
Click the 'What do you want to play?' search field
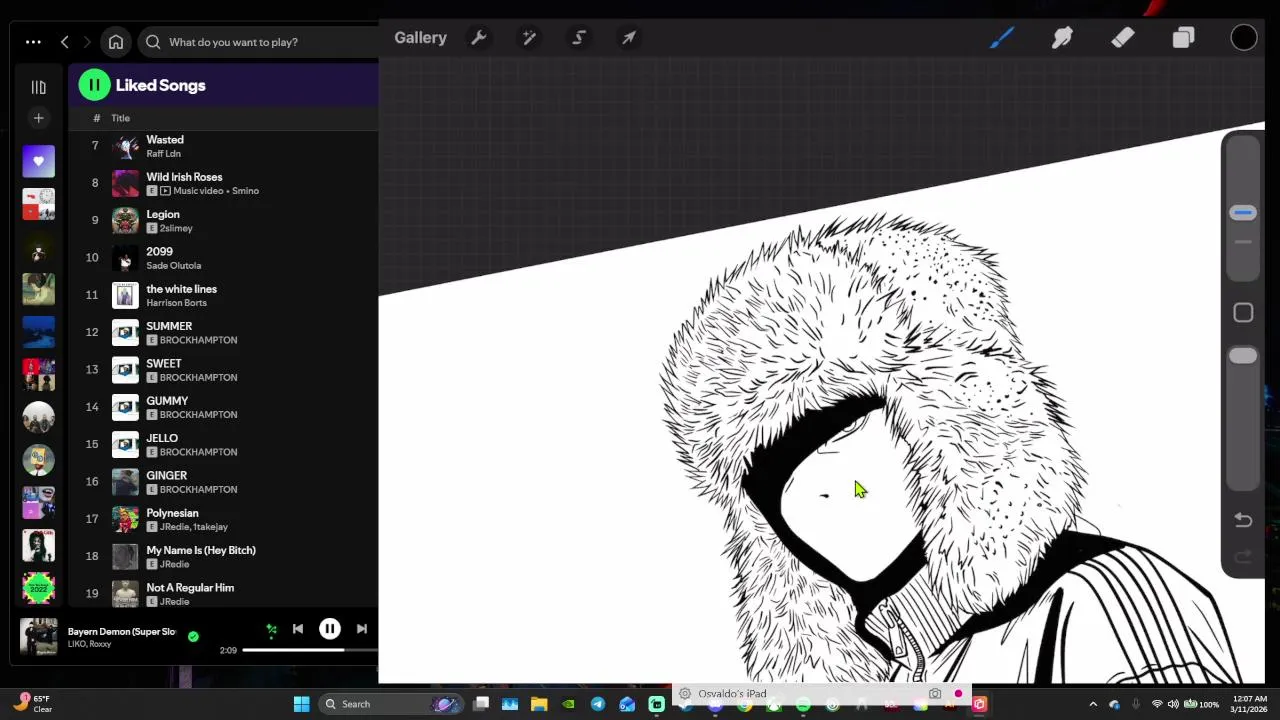tap(260, 42)
